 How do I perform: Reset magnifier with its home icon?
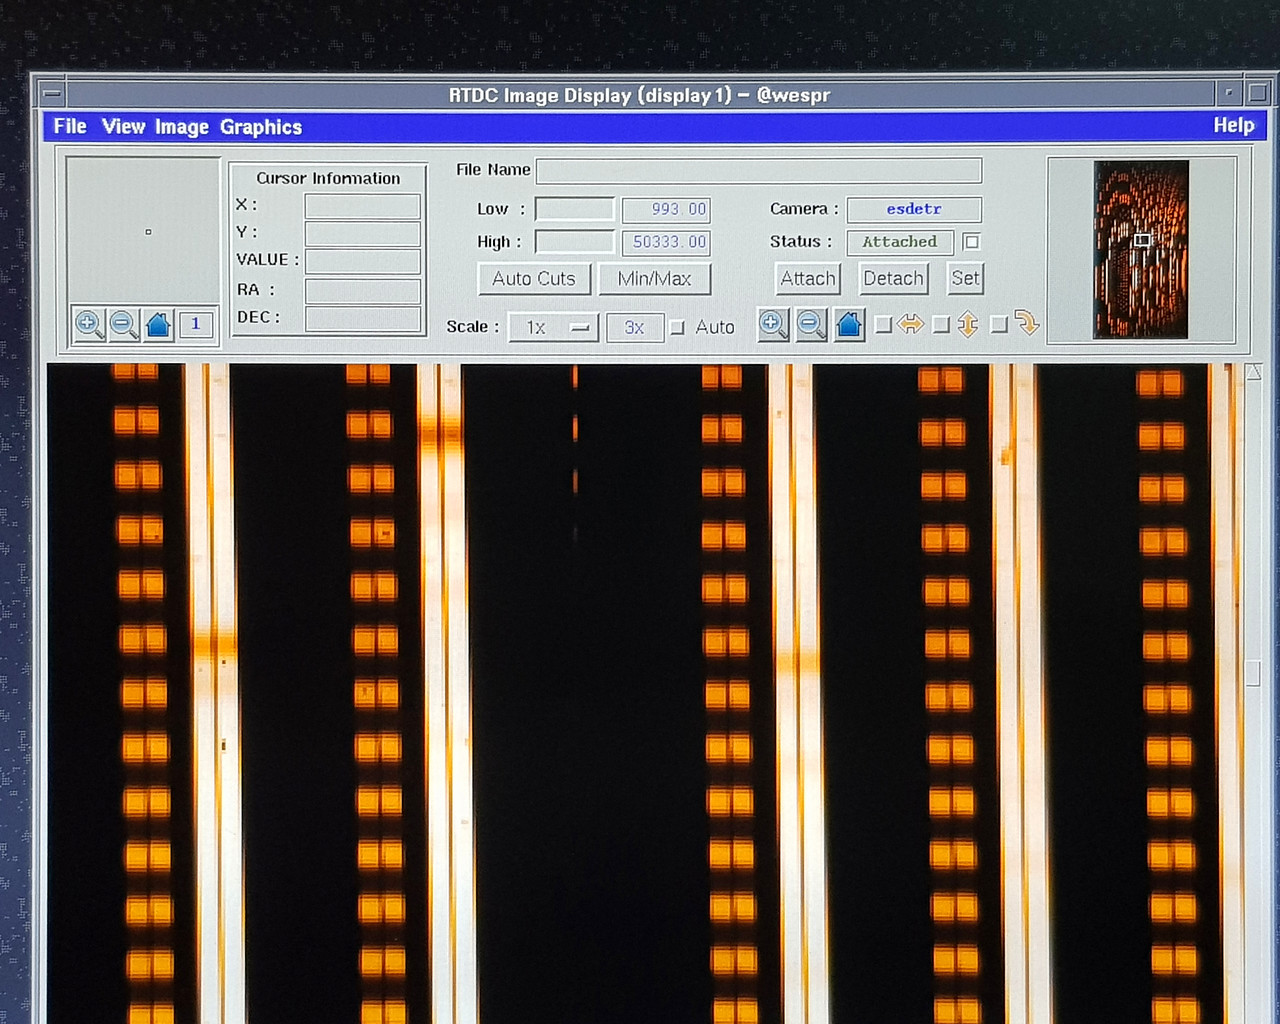158,325
